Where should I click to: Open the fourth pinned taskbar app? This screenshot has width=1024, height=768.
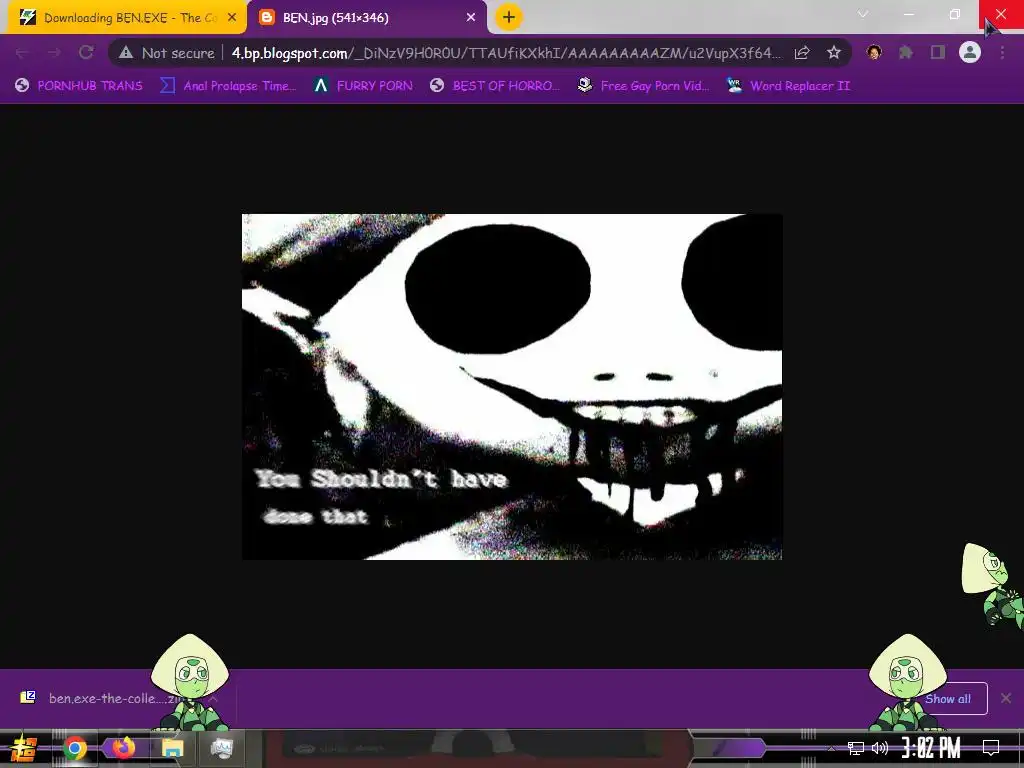pyautogui.click(x=222, y=748)
